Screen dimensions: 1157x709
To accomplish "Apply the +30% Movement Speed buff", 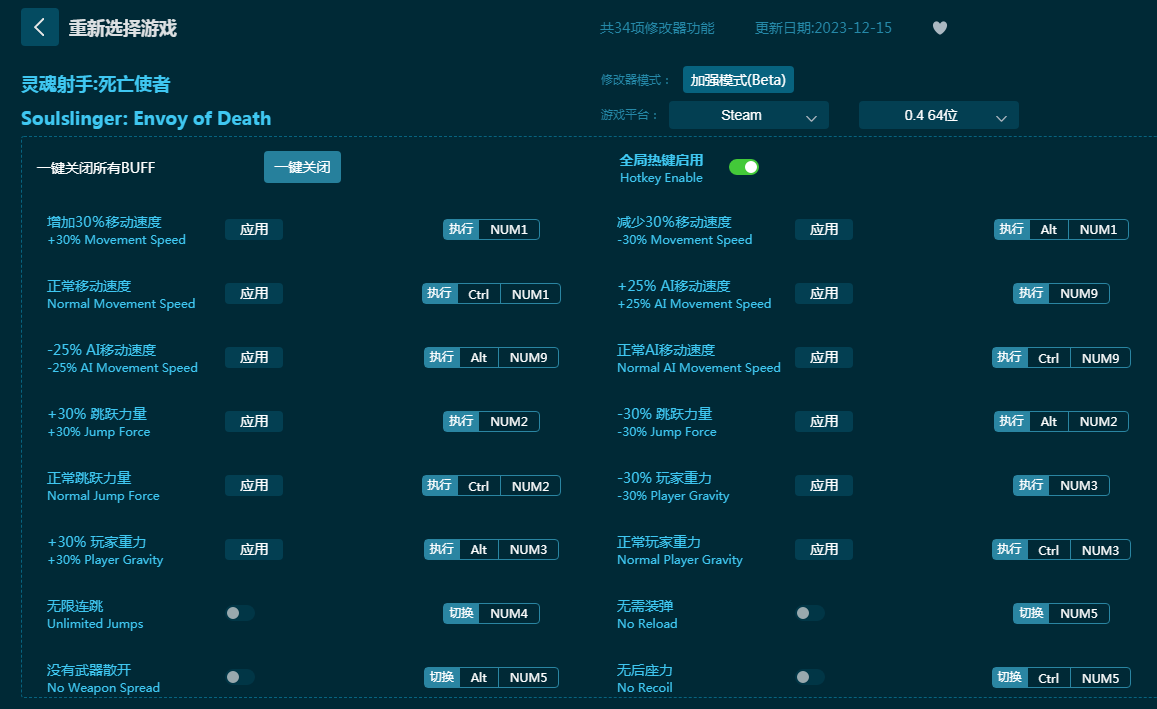I will pyautogui.click(x=254, y=229).
